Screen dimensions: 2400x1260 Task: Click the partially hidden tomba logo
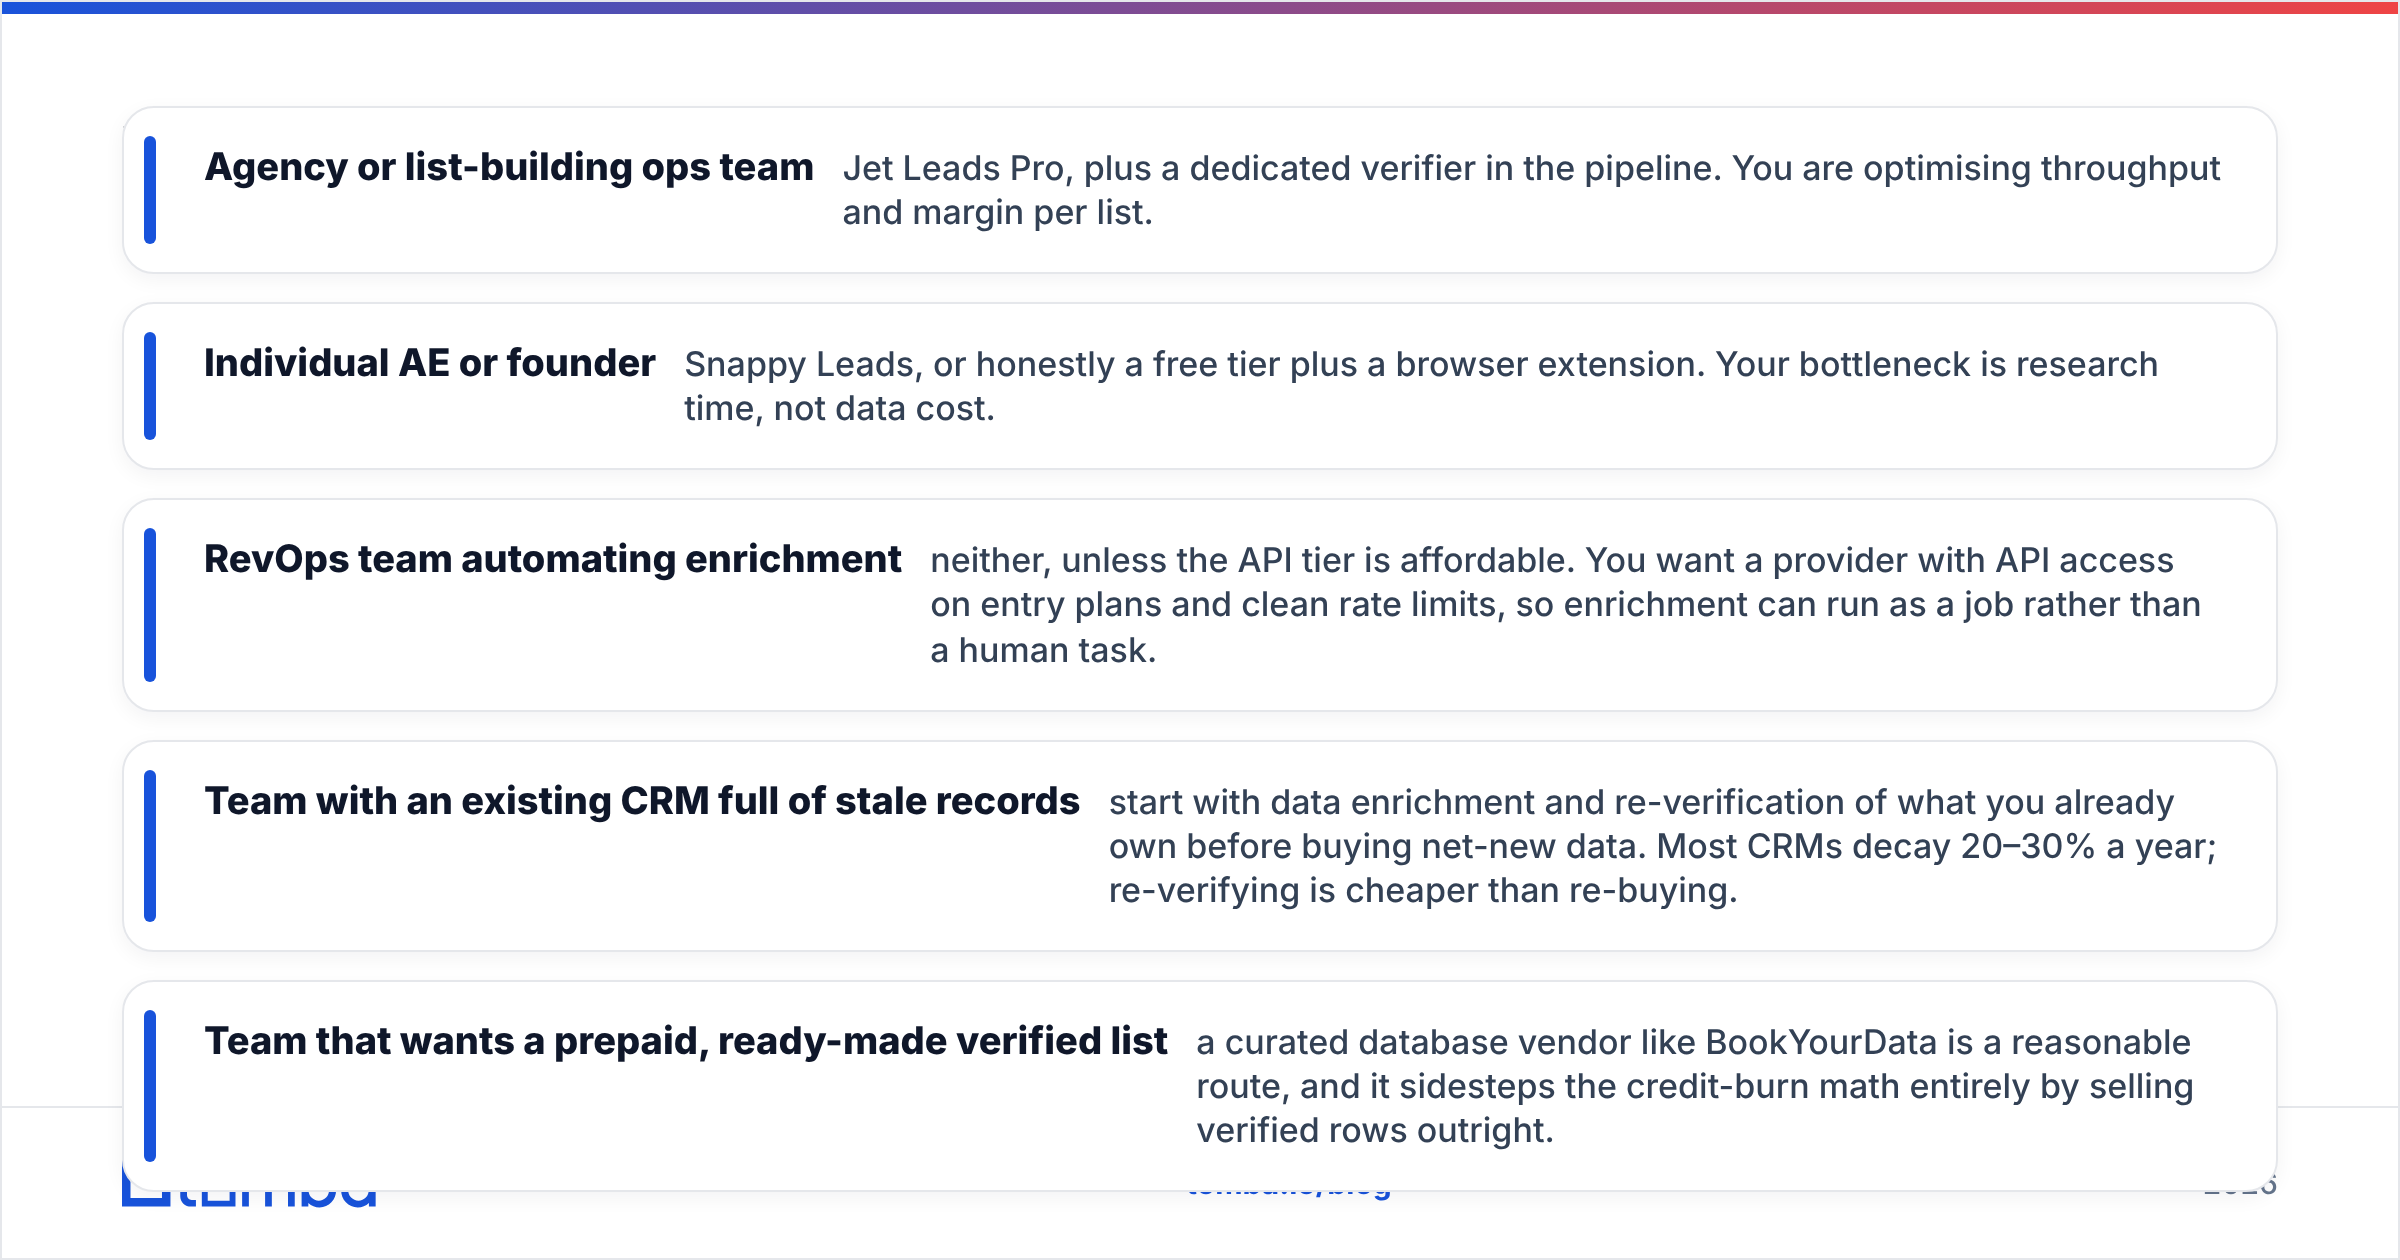pyautogui.click(x=249, y=1198)
